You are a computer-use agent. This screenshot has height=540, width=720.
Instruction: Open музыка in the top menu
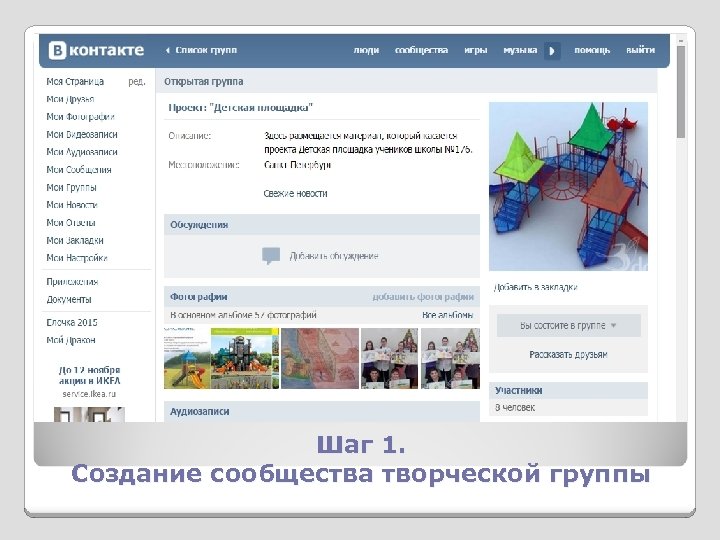coord(520,50)
